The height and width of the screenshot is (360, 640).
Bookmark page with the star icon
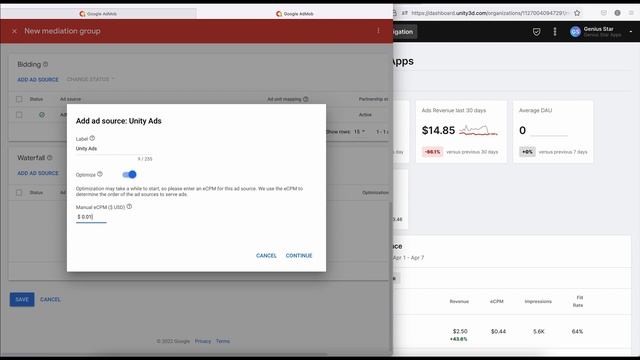point(577,13)
